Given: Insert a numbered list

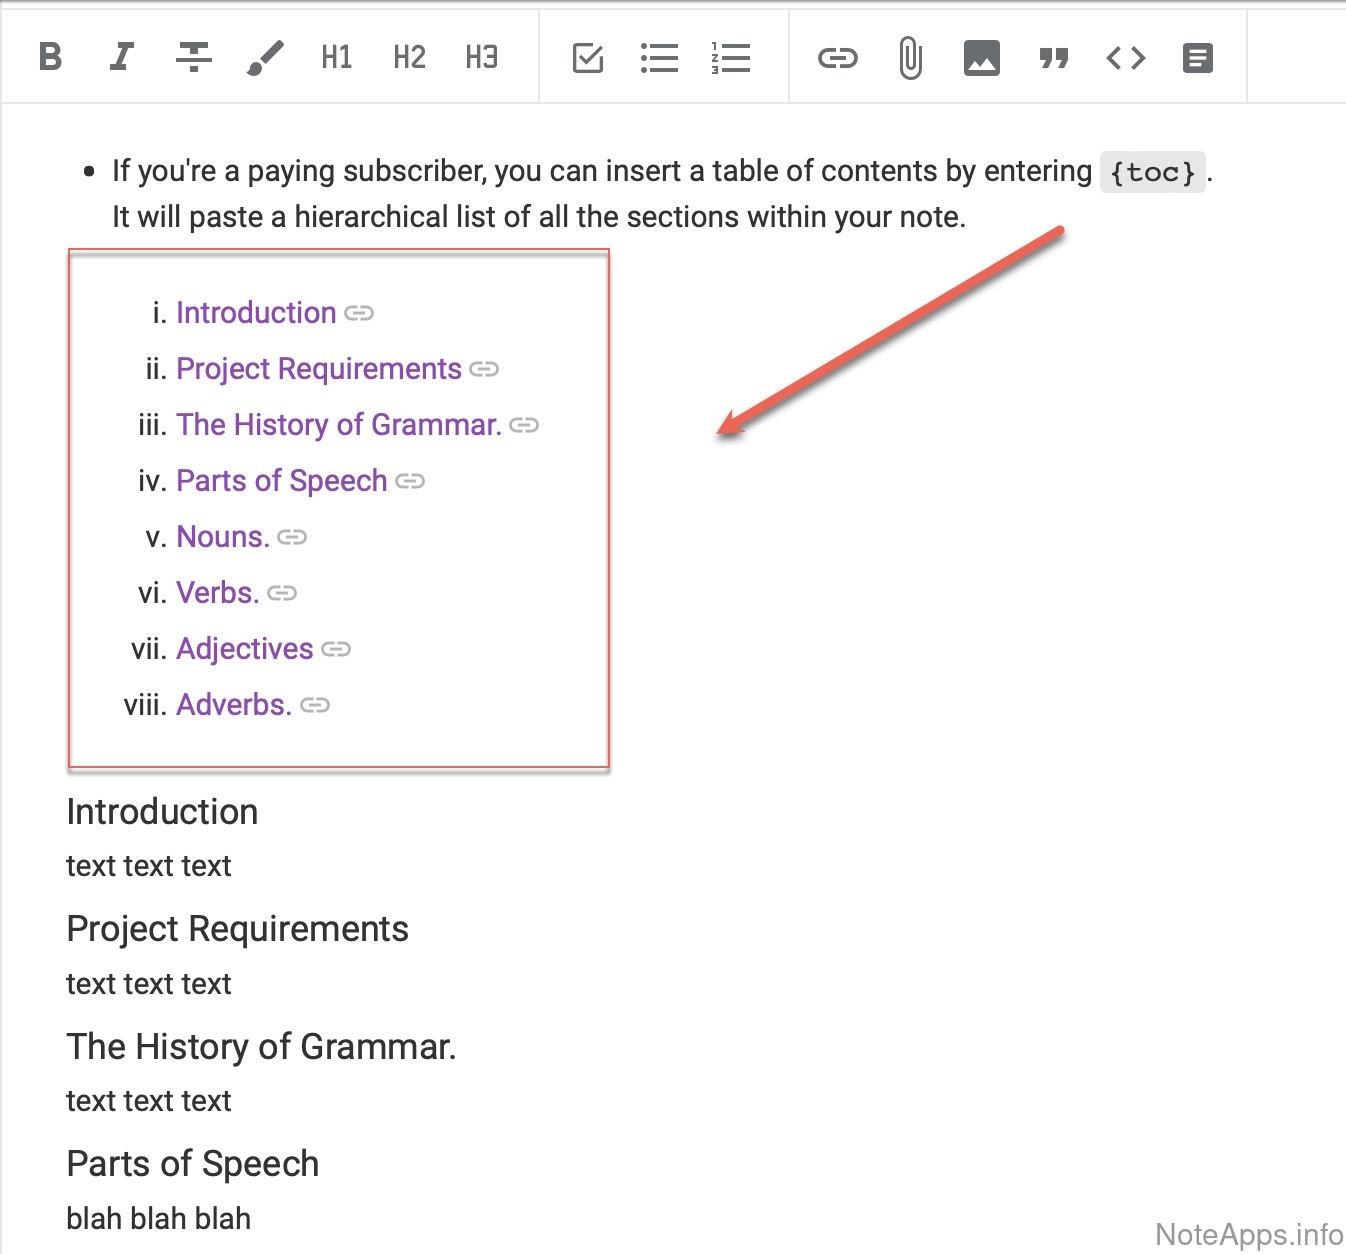Looking at the screenshot, I should (731, 58).
